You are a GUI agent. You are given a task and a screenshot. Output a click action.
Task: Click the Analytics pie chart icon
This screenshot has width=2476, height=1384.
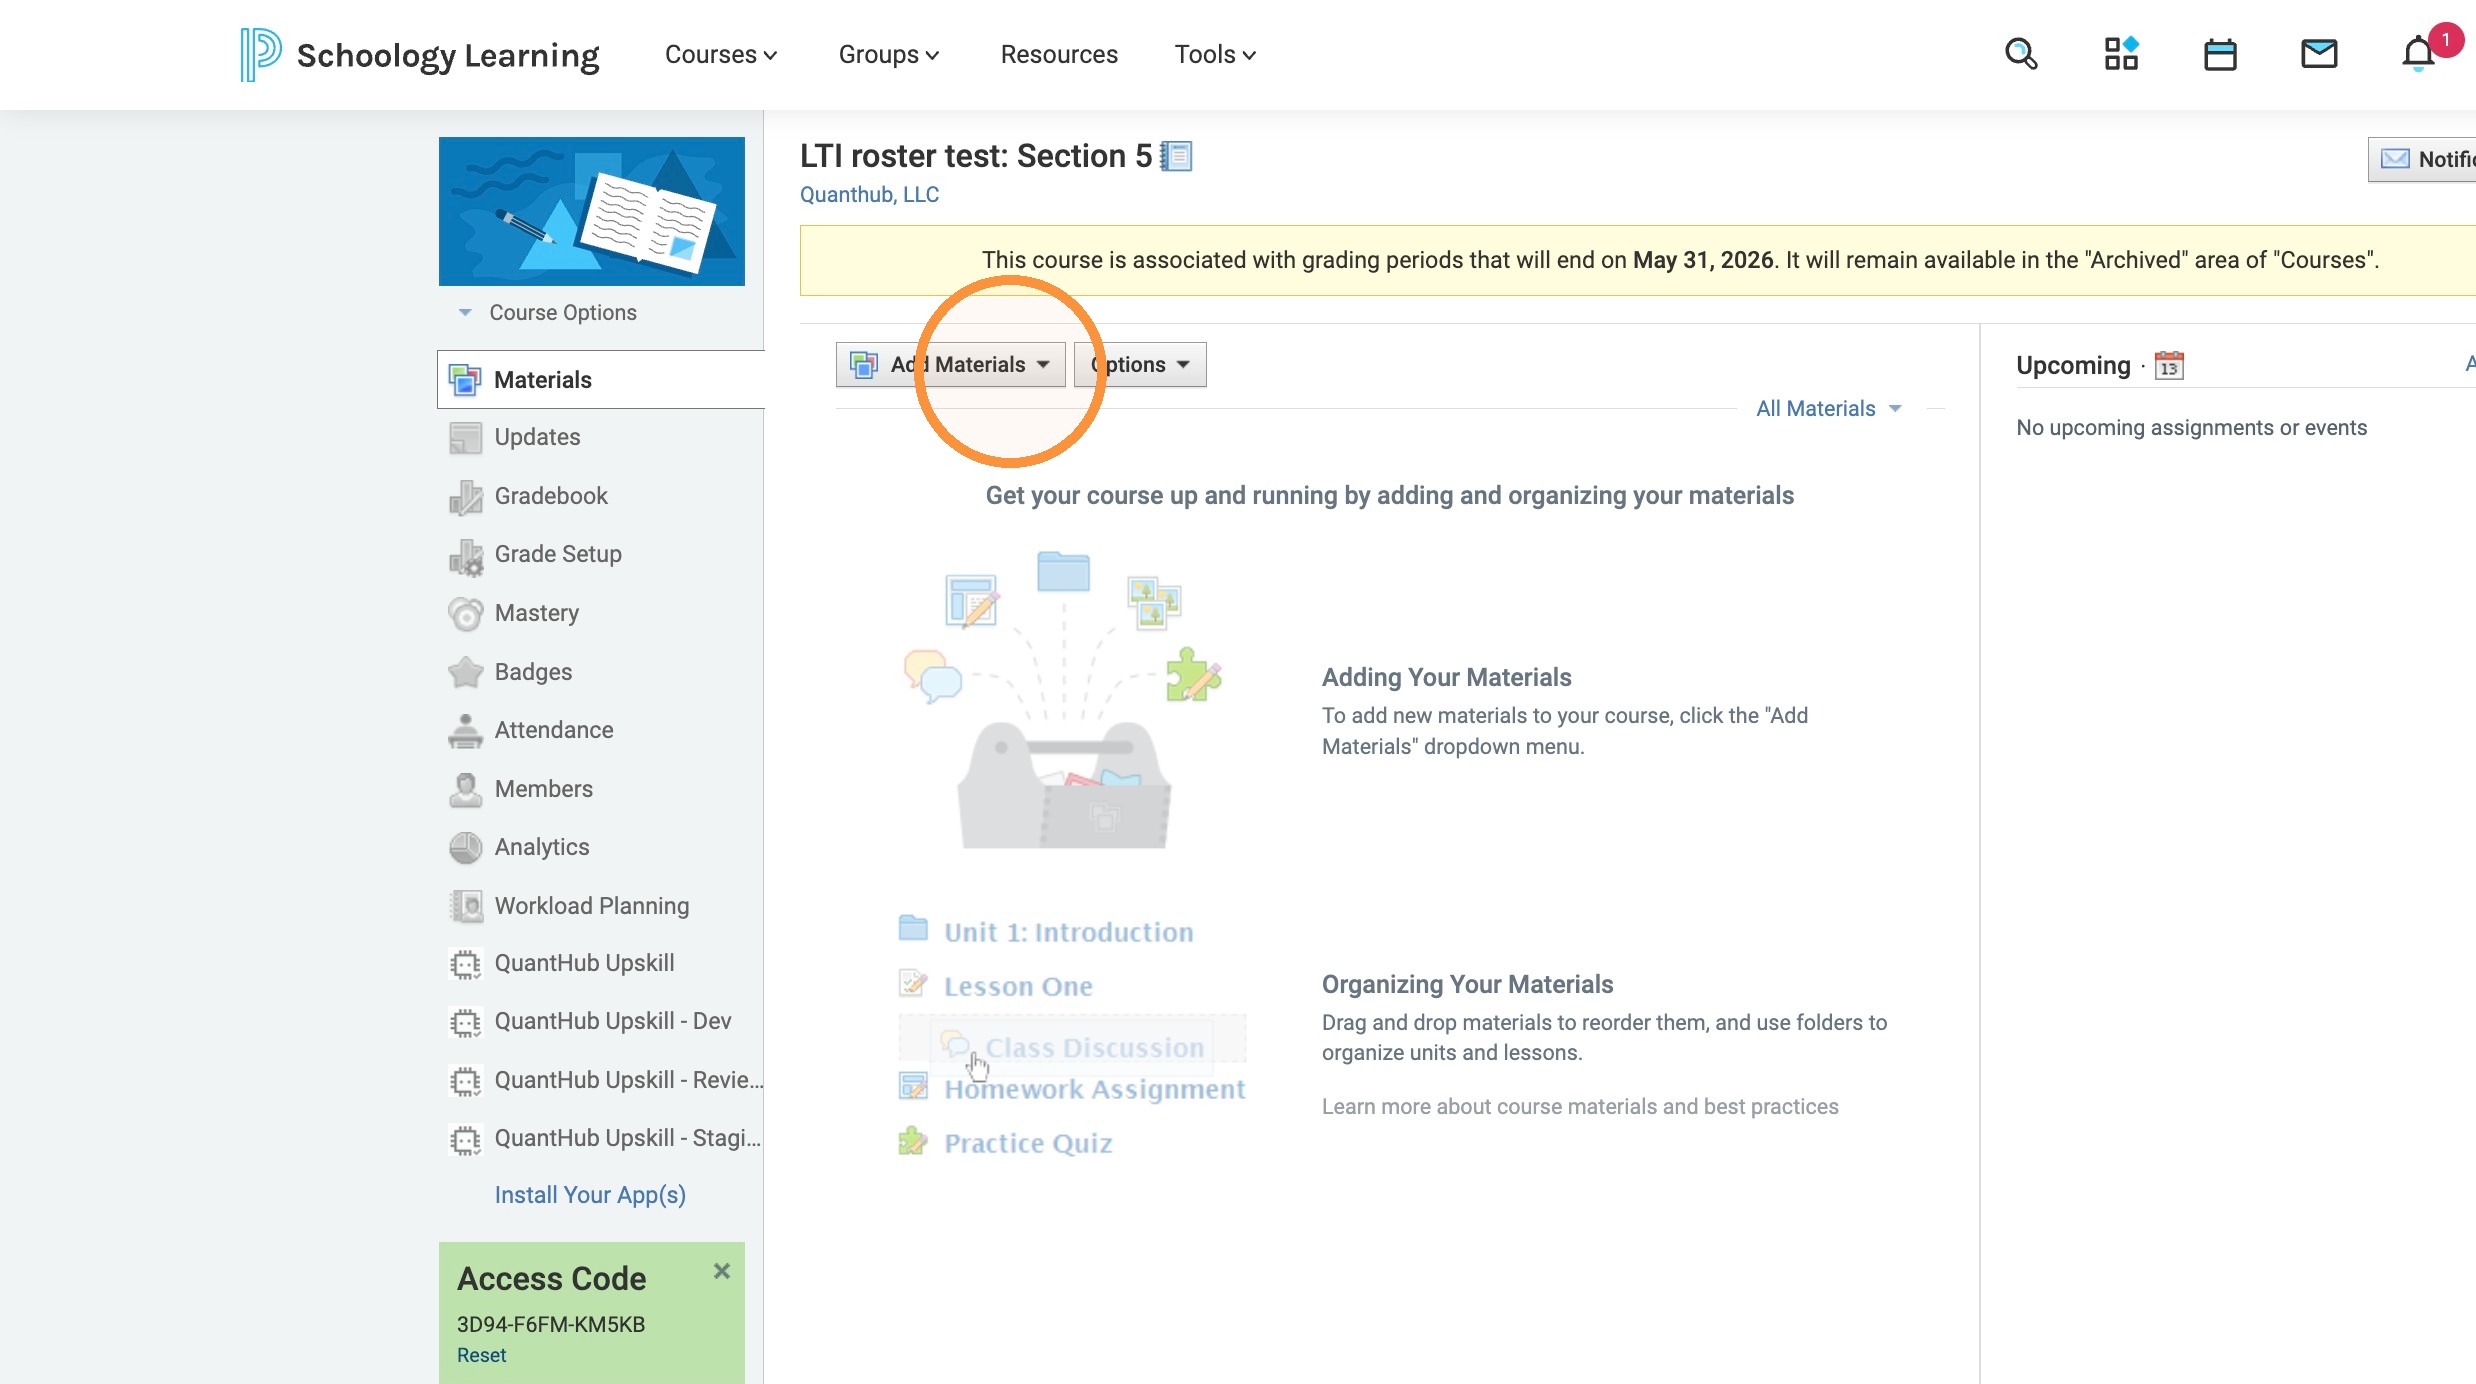pyautogui.click(x=465, y=848)
